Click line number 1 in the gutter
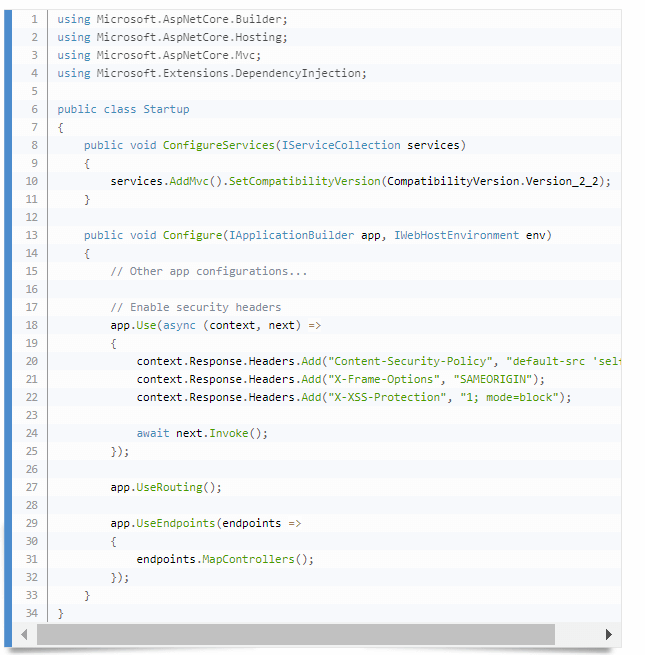The image size is (645, 655). [x=34, y=19]
